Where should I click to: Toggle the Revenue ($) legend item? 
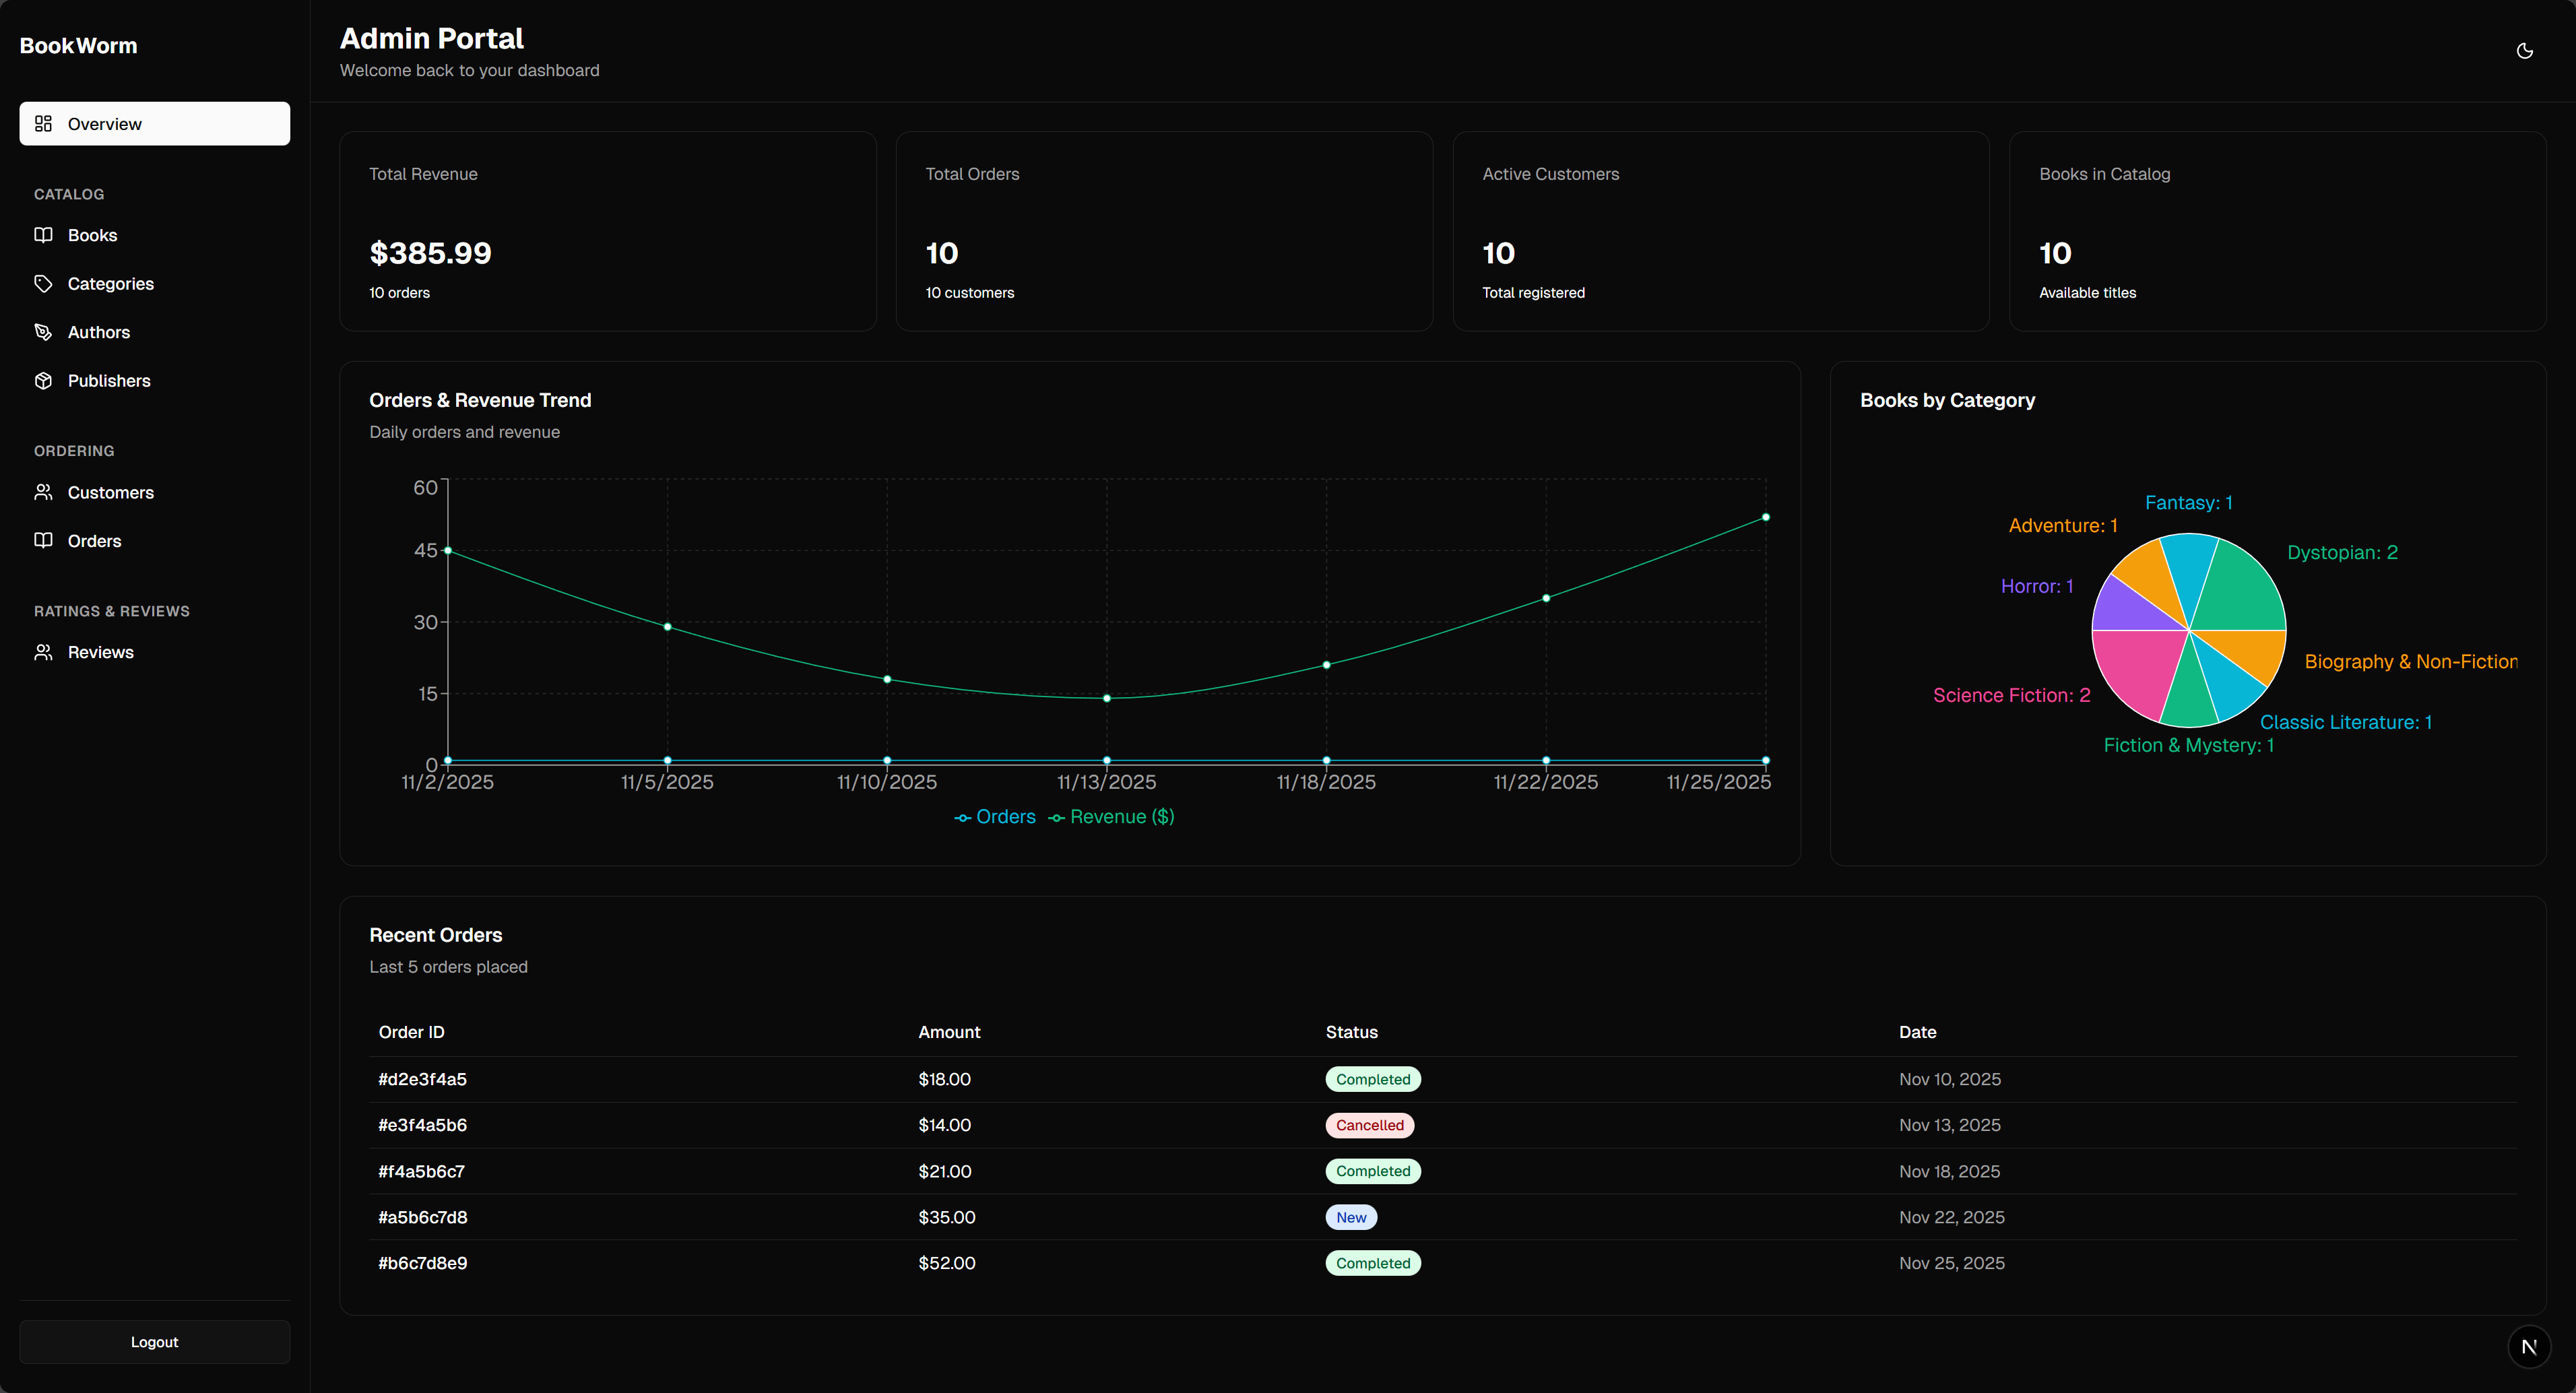coord(1112,817)
